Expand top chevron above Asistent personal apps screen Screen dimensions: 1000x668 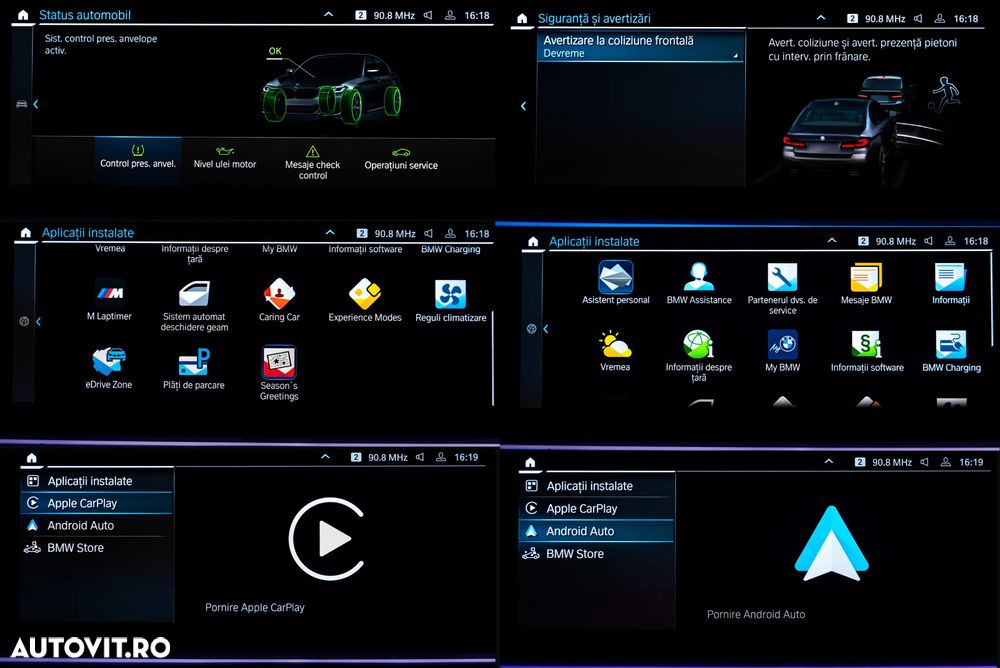[832, 241]
